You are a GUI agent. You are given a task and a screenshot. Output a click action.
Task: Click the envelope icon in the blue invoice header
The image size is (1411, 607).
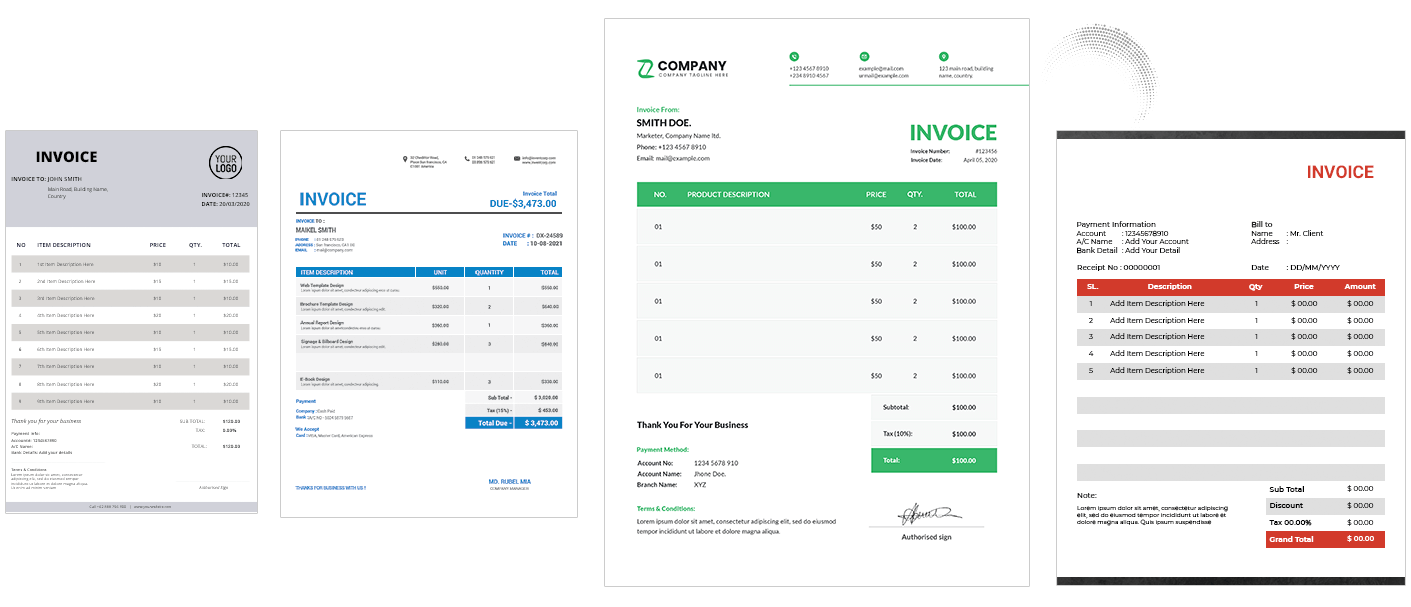coord(517,158)
